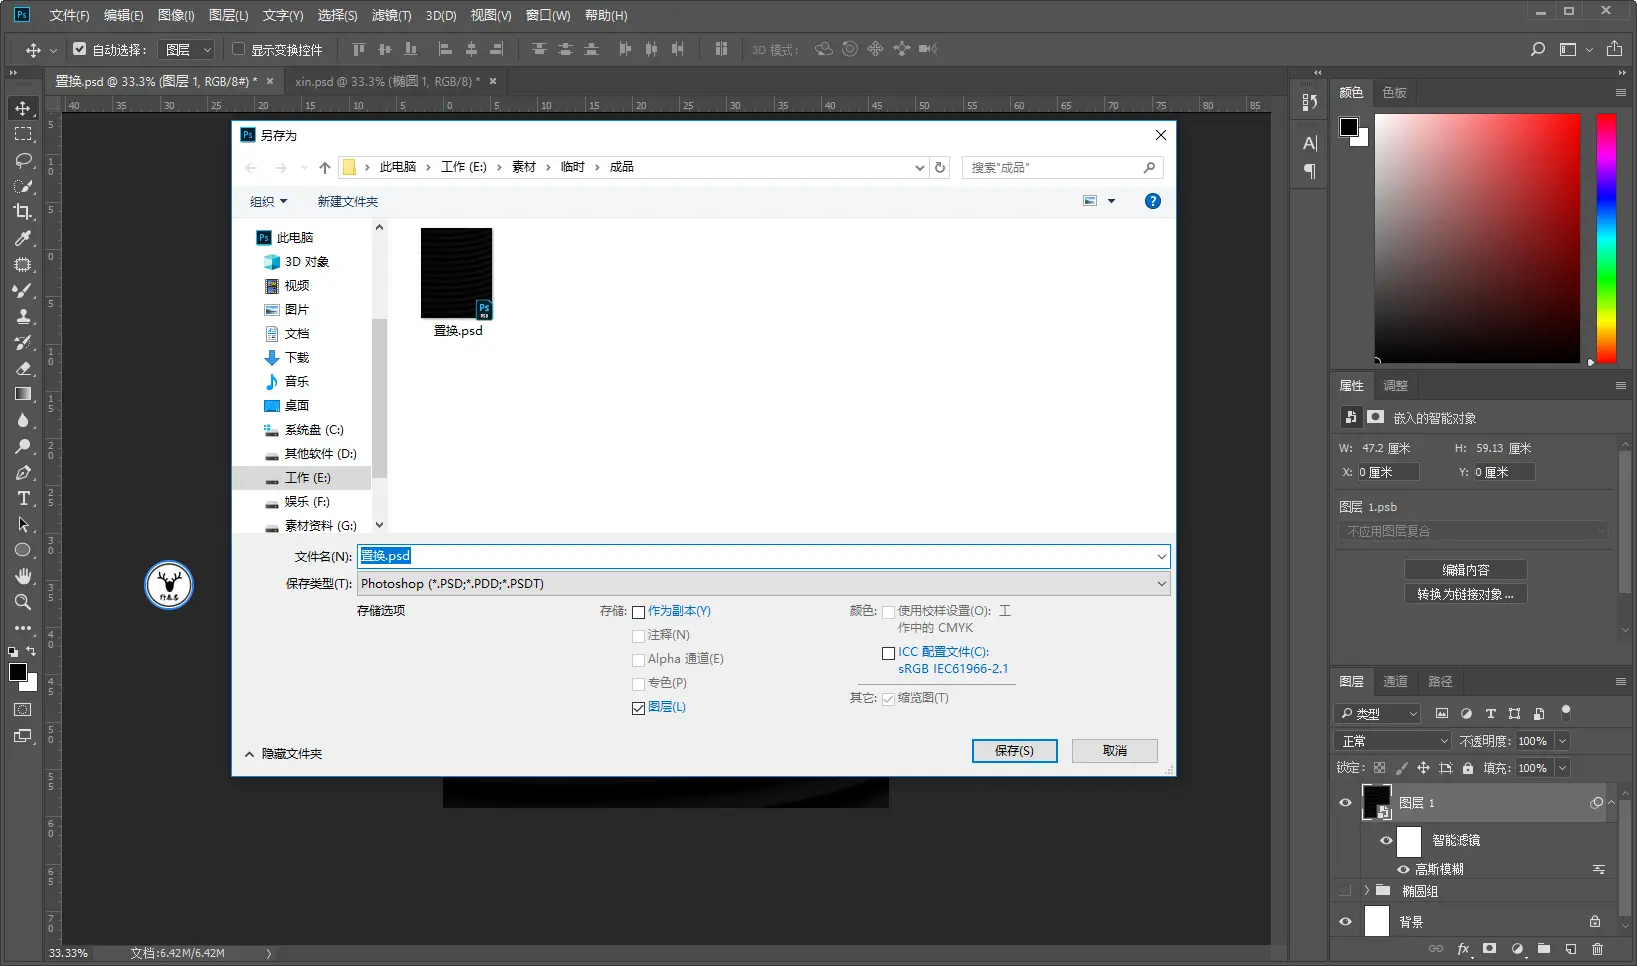Open the 保存类型 format dropdown
1637x966 pixels.
coord(763,584)
